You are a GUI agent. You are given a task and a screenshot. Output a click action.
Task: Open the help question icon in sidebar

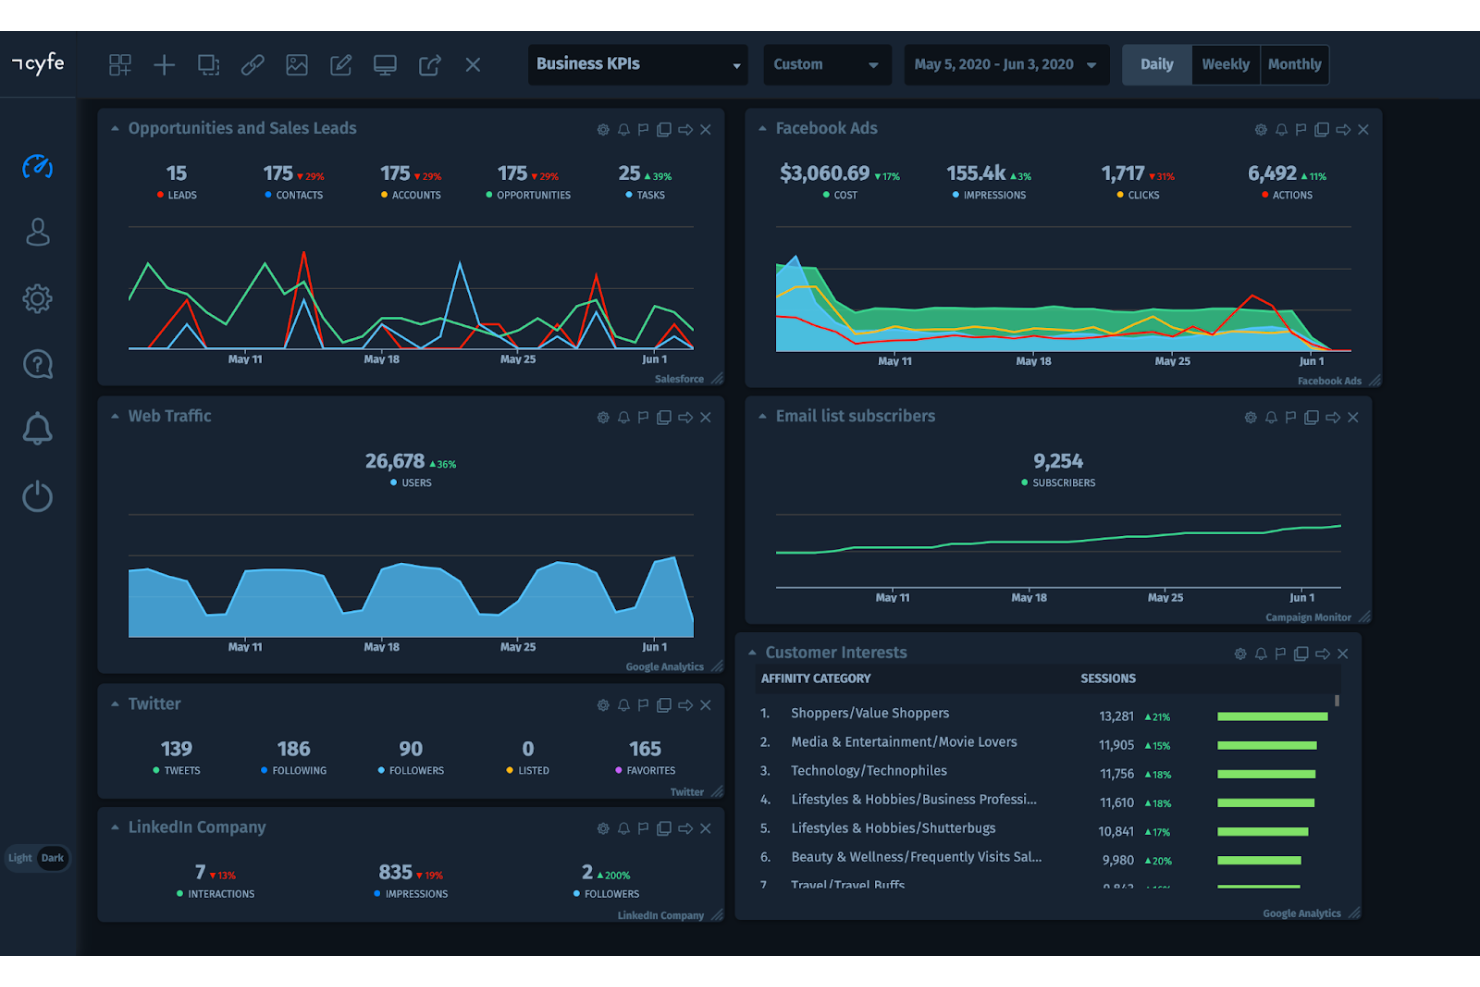coord(37,364)
